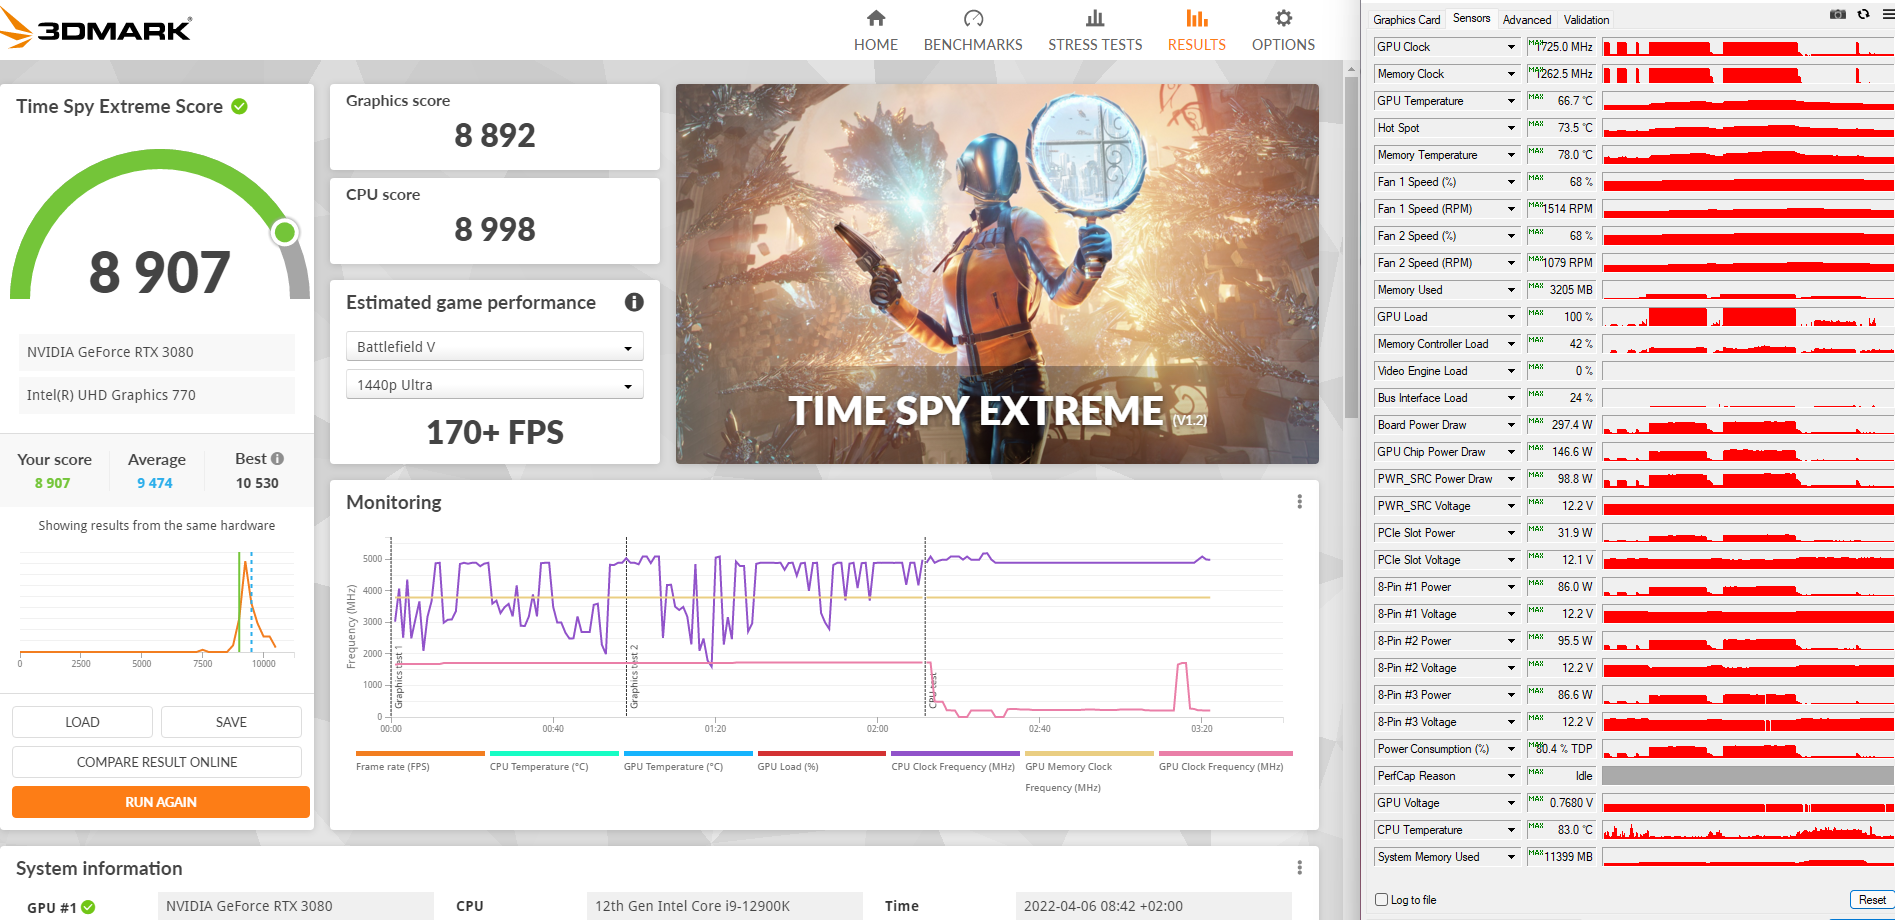
Task: Open the Monitoring three-dot menu
Action: (x=1299, y=502)
